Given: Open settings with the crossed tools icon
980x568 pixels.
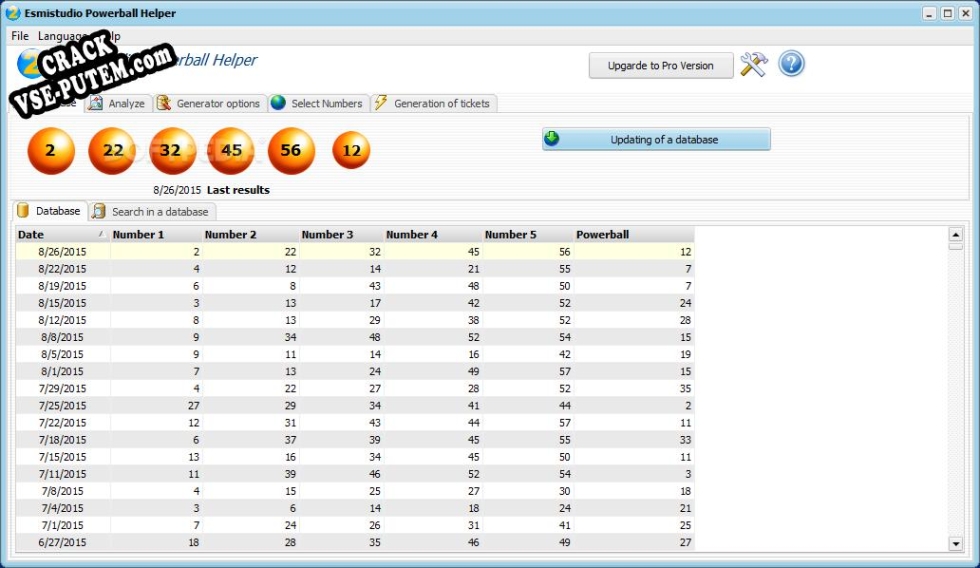Looking at the screenshot, I should (x=754, y=64).
